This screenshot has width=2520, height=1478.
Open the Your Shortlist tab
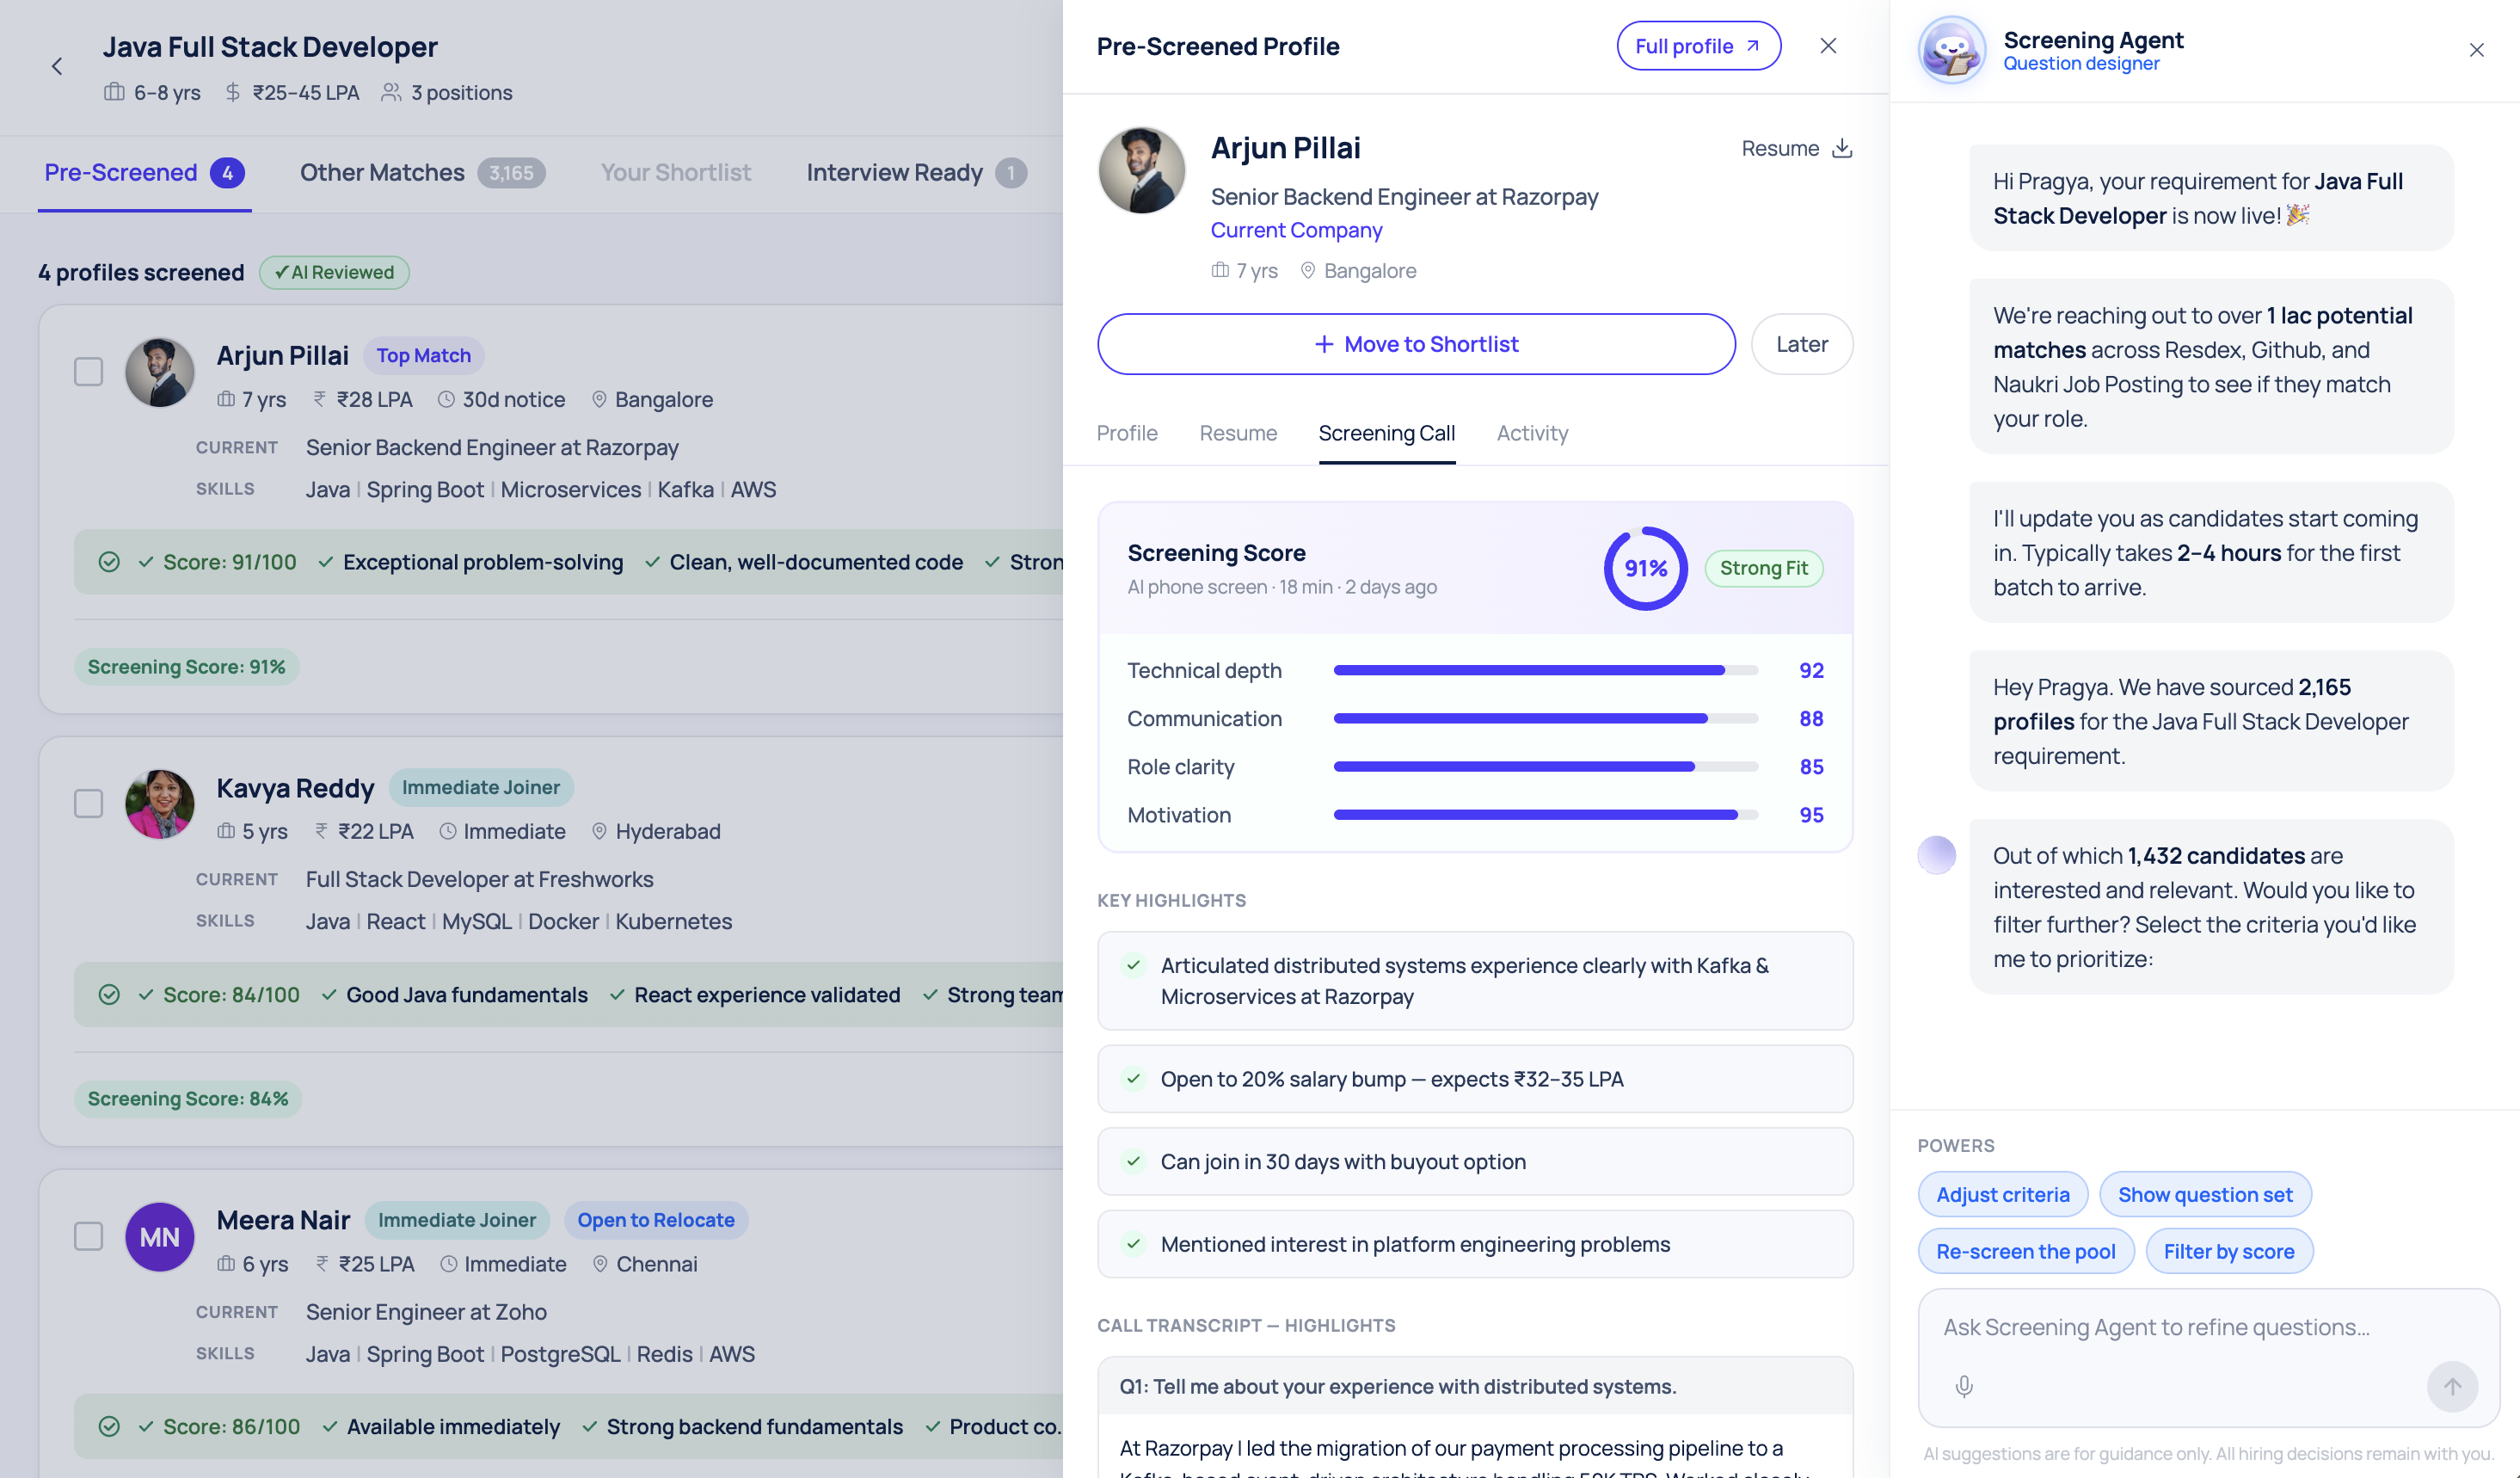(675, 173)
